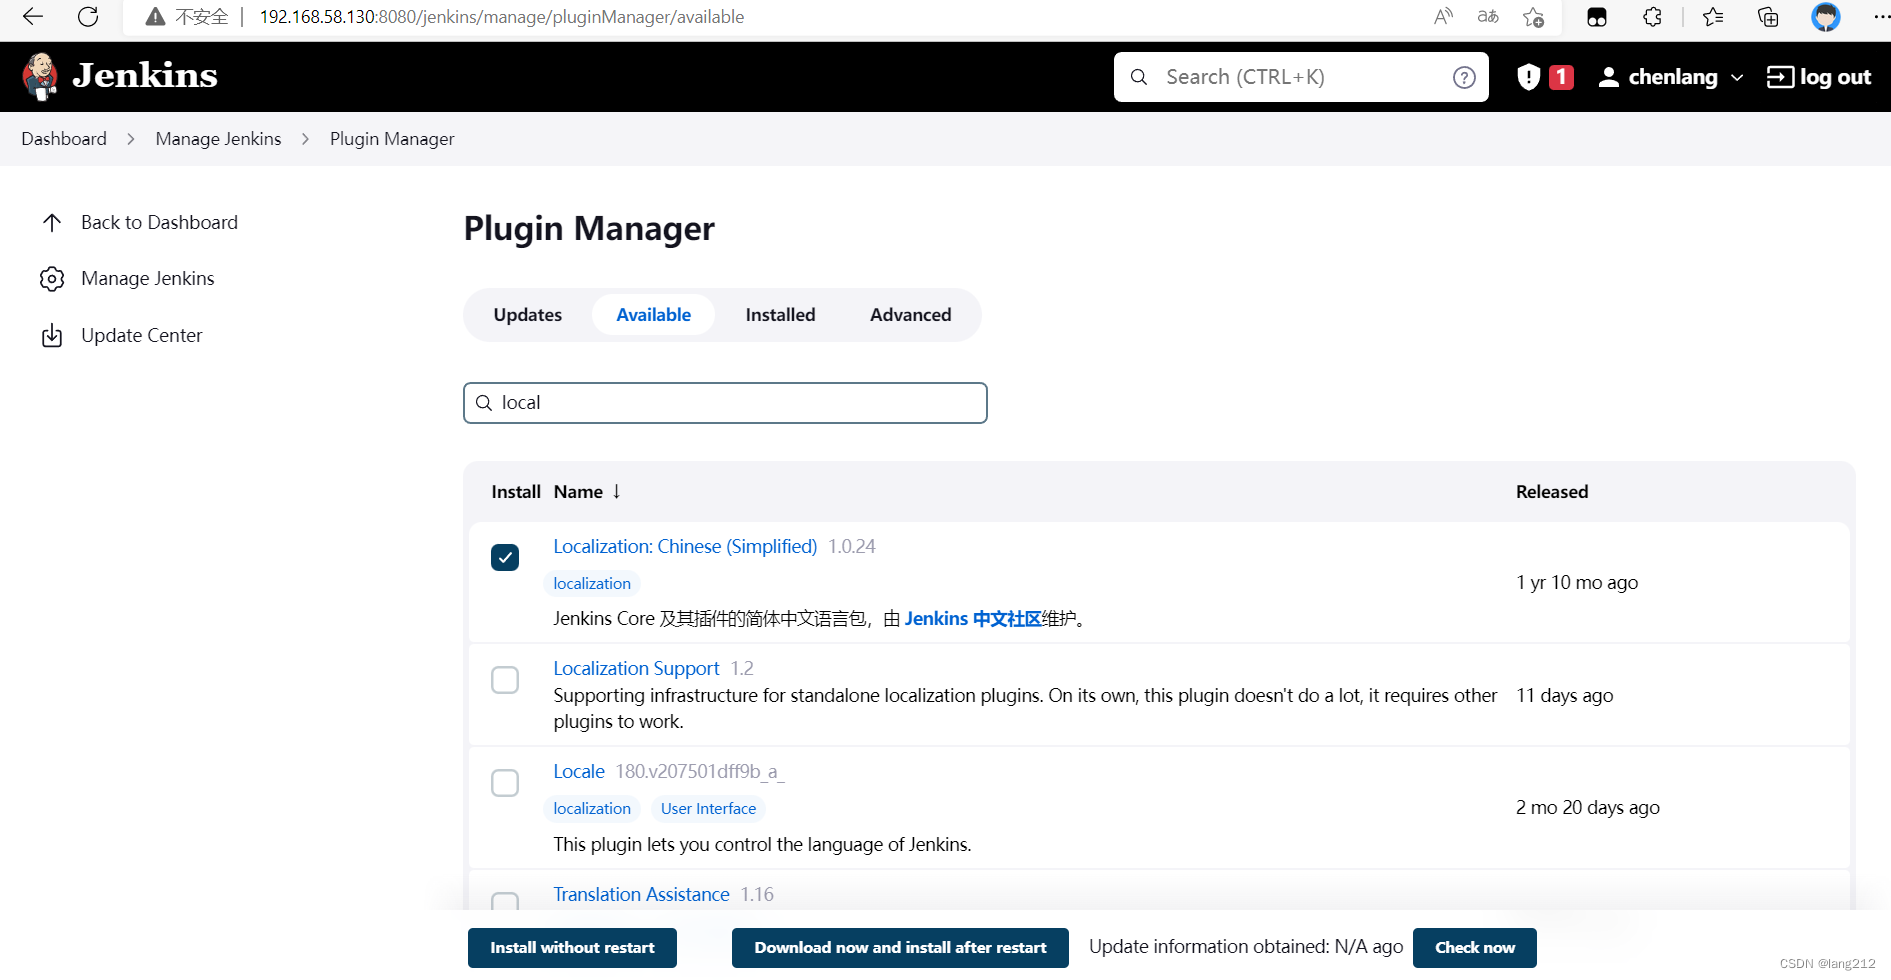Screen dimensions: 1891x980
Task: Click the up arrow icon for Back to Dashboard
Action: 52,222
